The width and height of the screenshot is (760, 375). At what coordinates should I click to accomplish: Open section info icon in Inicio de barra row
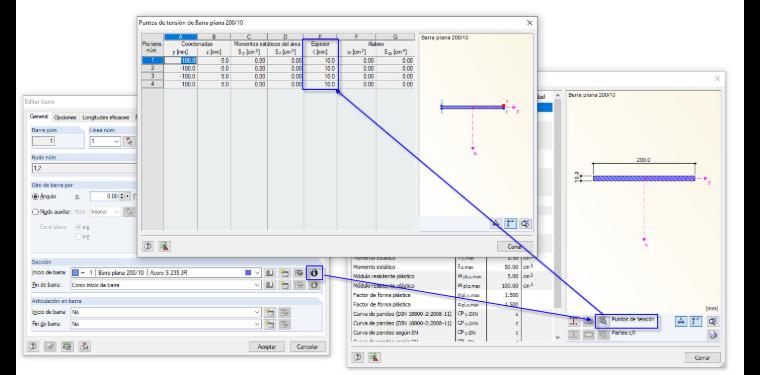pyautogui.click(x=314, y=273)
